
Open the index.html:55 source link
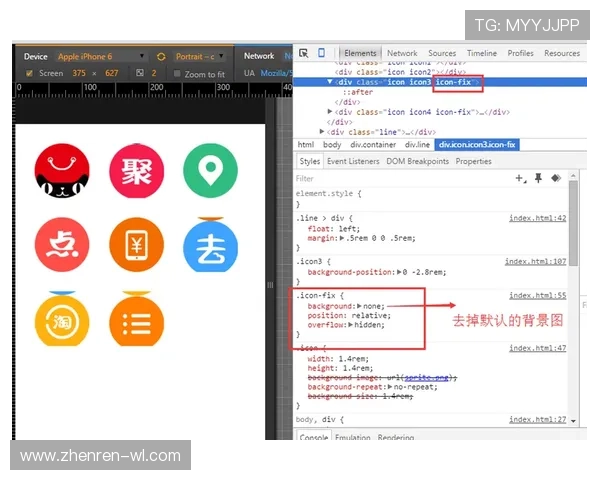[537, 296]
